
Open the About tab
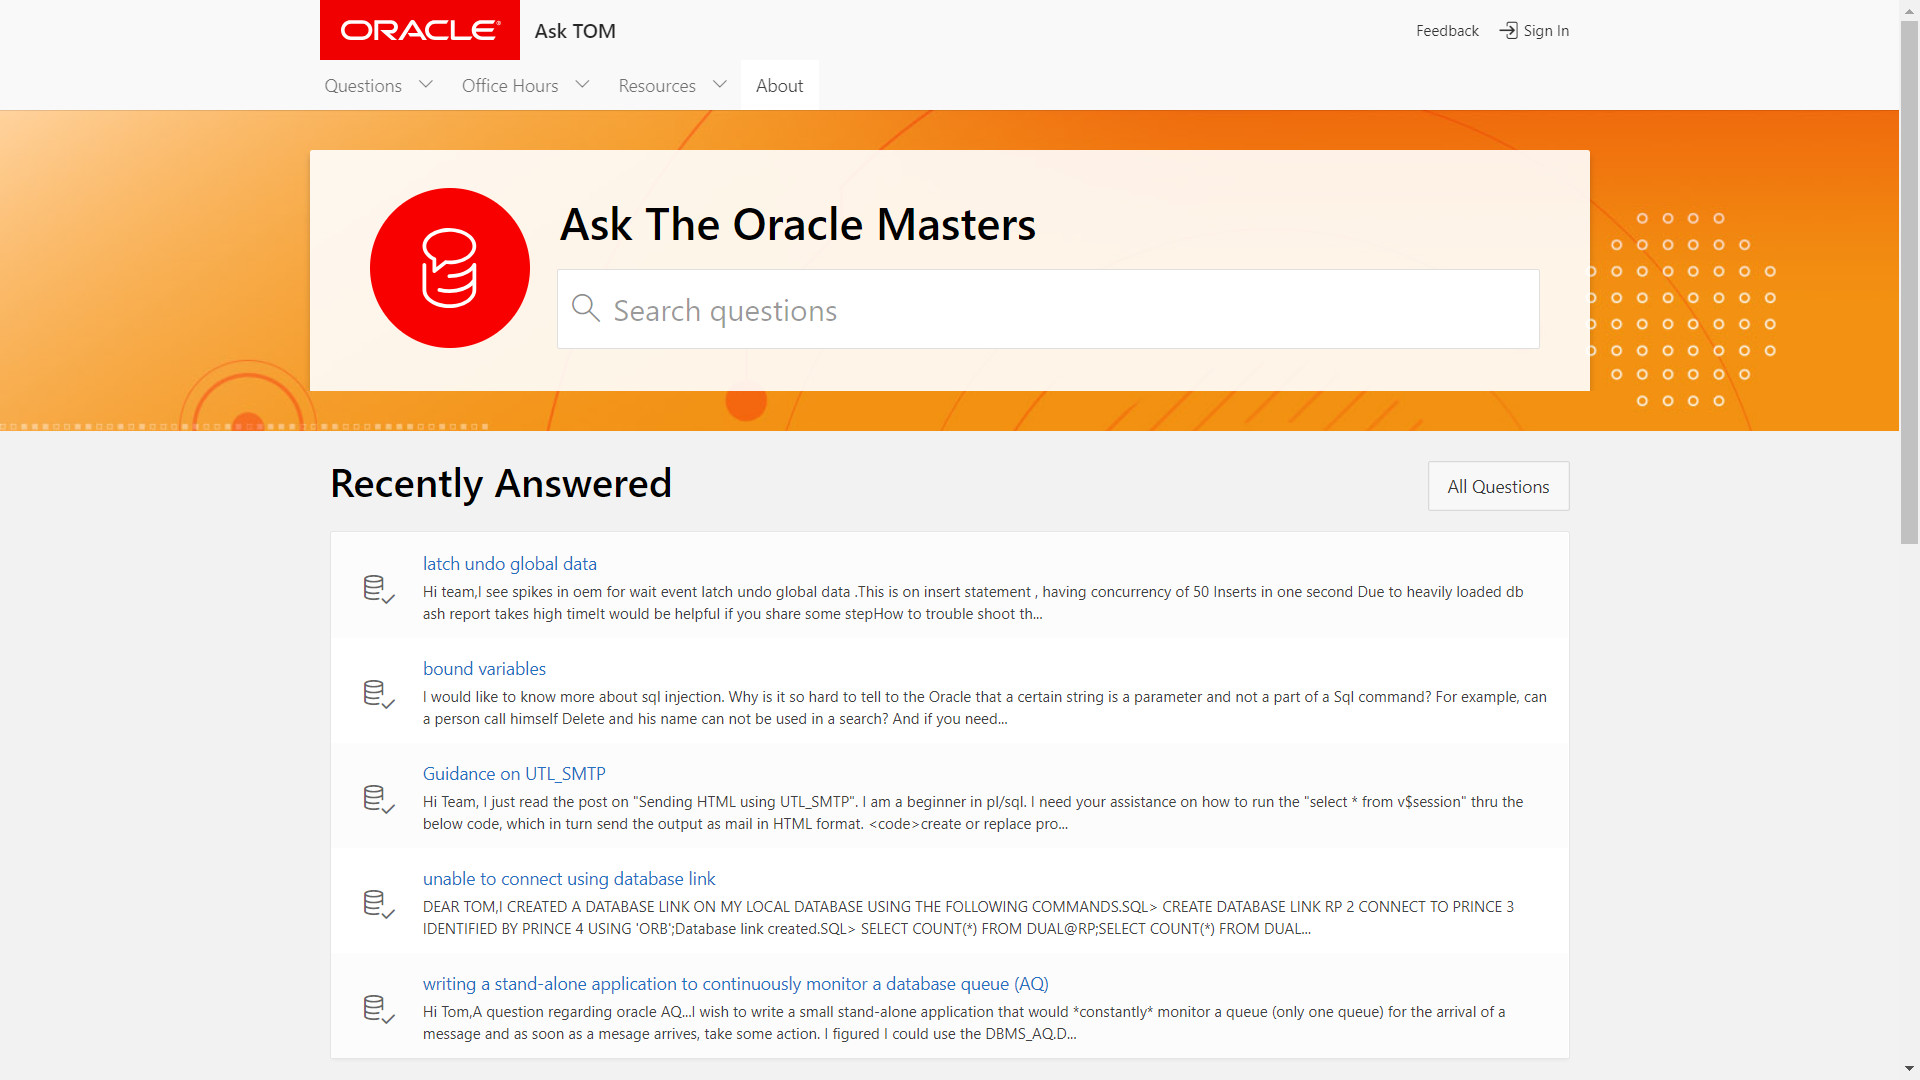click(779, 86)
